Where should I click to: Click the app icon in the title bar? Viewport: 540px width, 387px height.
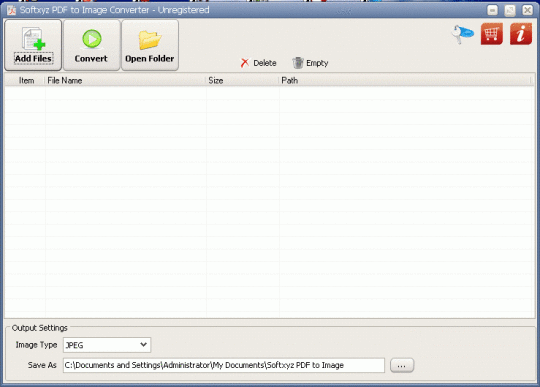pyautogui.click(x=11, y=10)
